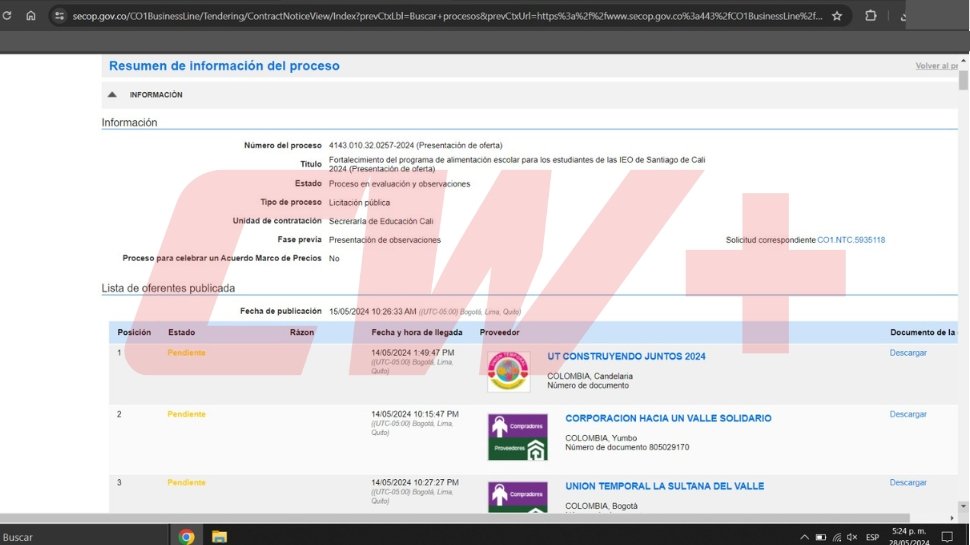Show hidden system tray icons chevron

[804, 537]
